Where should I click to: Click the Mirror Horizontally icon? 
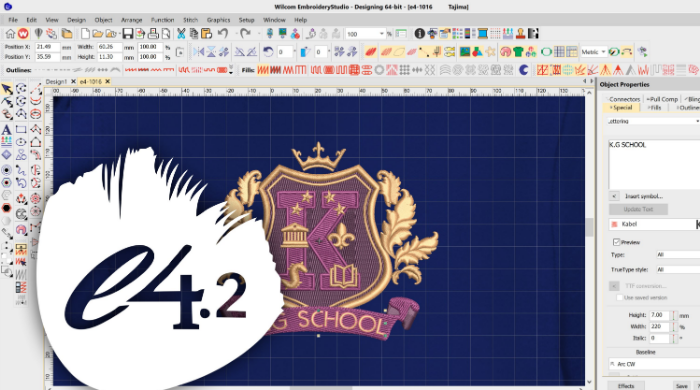click(199, 52)
